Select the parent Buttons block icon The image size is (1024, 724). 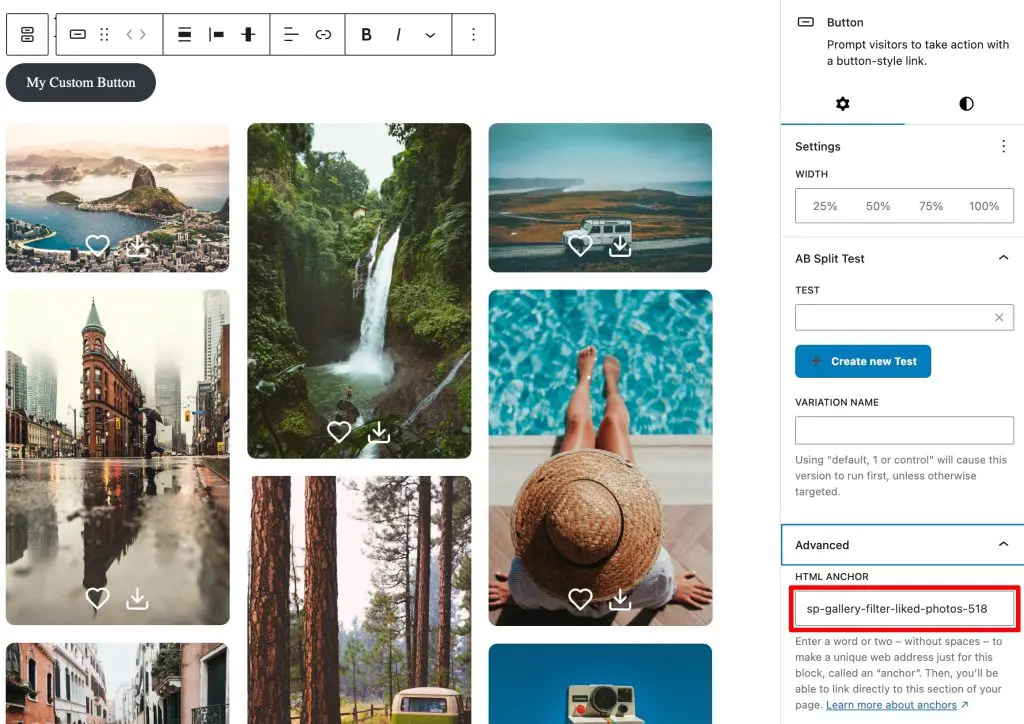(x=27, y=35)
